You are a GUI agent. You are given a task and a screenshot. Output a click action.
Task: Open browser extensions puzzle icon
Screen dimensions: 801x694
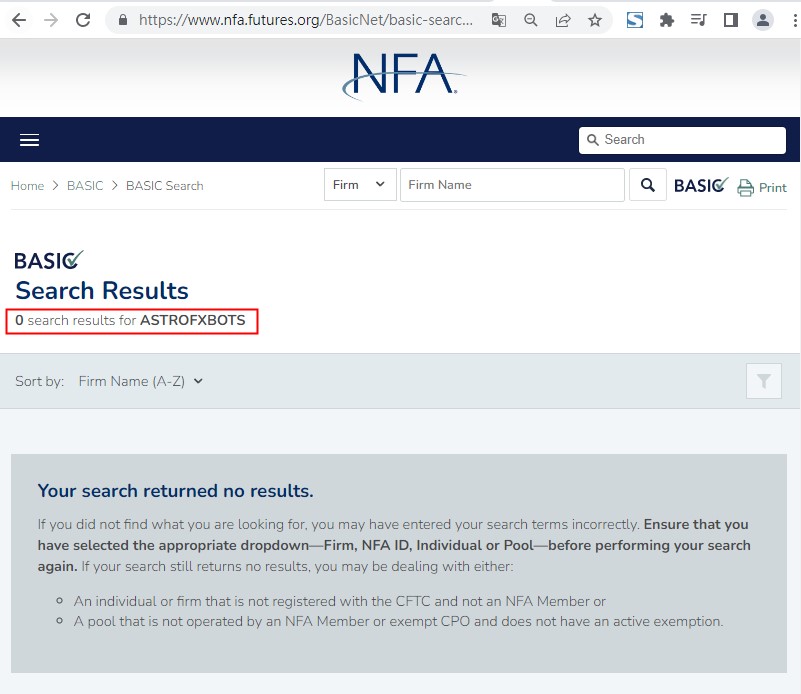pyautogui.click(x=667, y=20)
